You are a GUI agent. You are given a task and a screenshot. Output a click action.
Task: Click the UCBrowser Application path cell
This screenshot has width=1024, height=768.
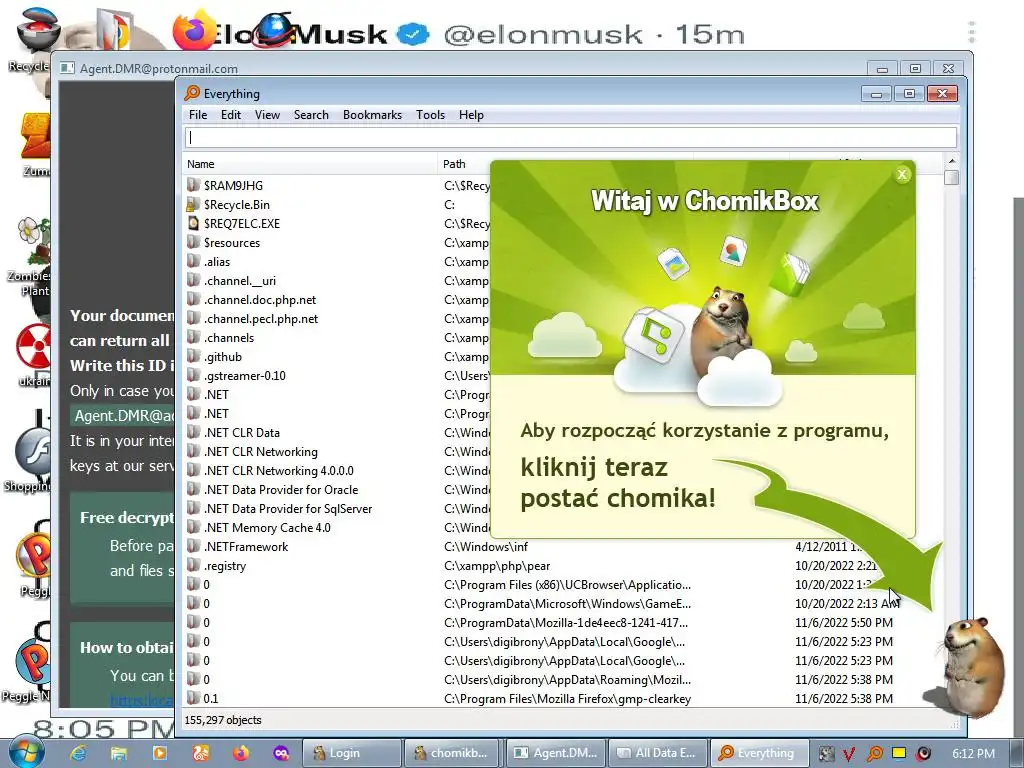568,584
